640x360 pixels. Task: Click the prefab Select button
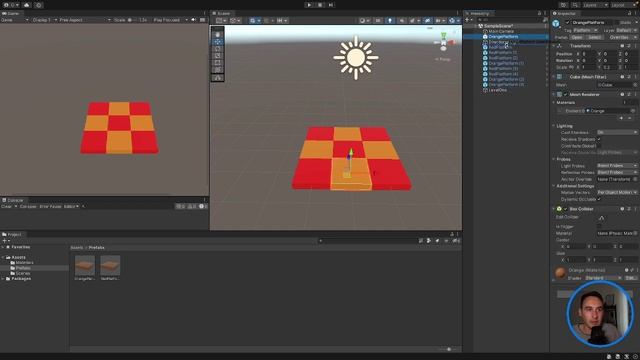(x=595, y=37)
